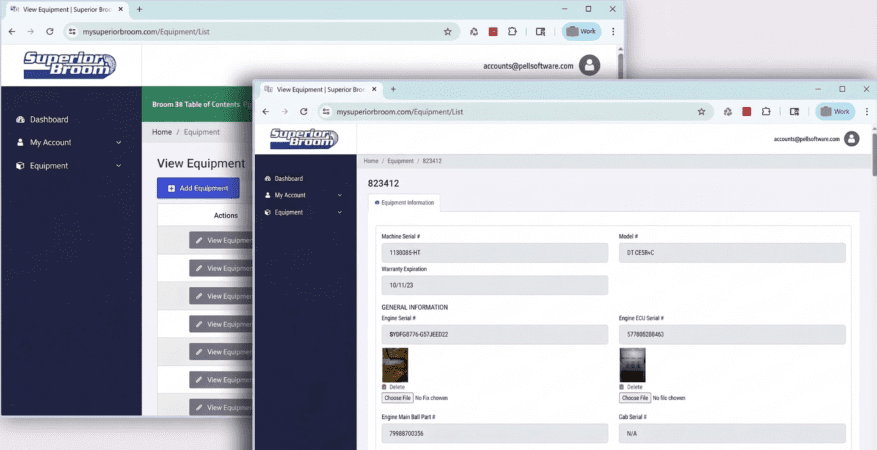Click the Dashboard icon in front window sidebar
877x450 pixels.
point(267,178)
